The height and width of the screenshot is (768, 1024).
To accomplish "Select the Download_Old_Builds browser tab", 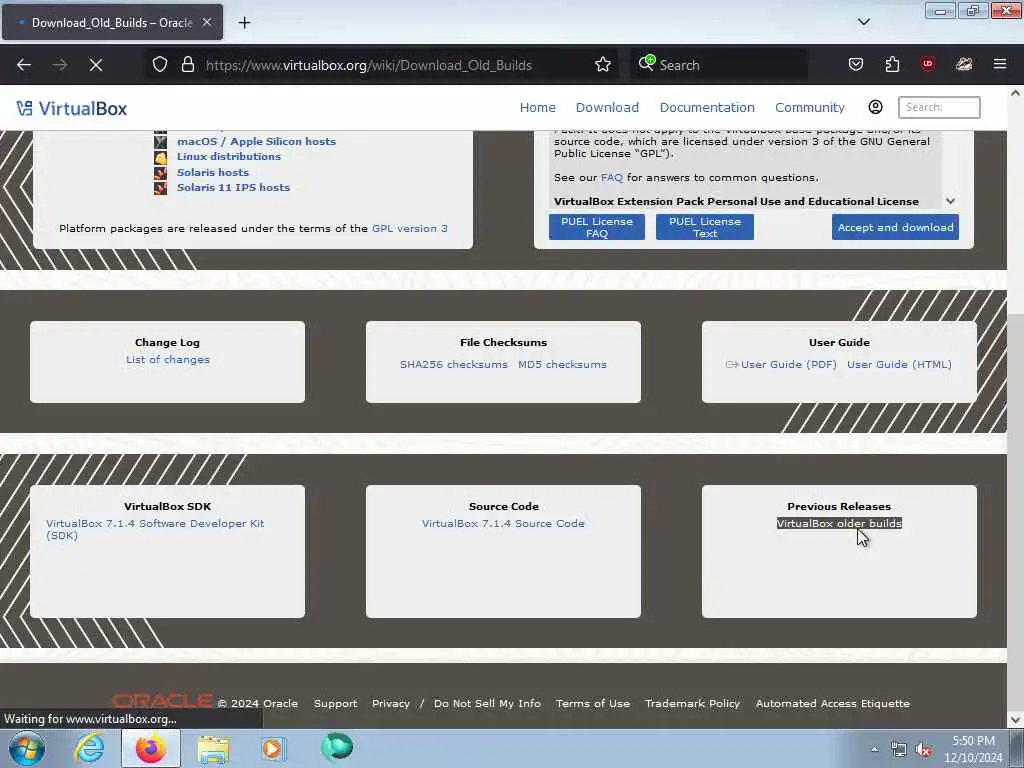I will click(x=112, y=23).
